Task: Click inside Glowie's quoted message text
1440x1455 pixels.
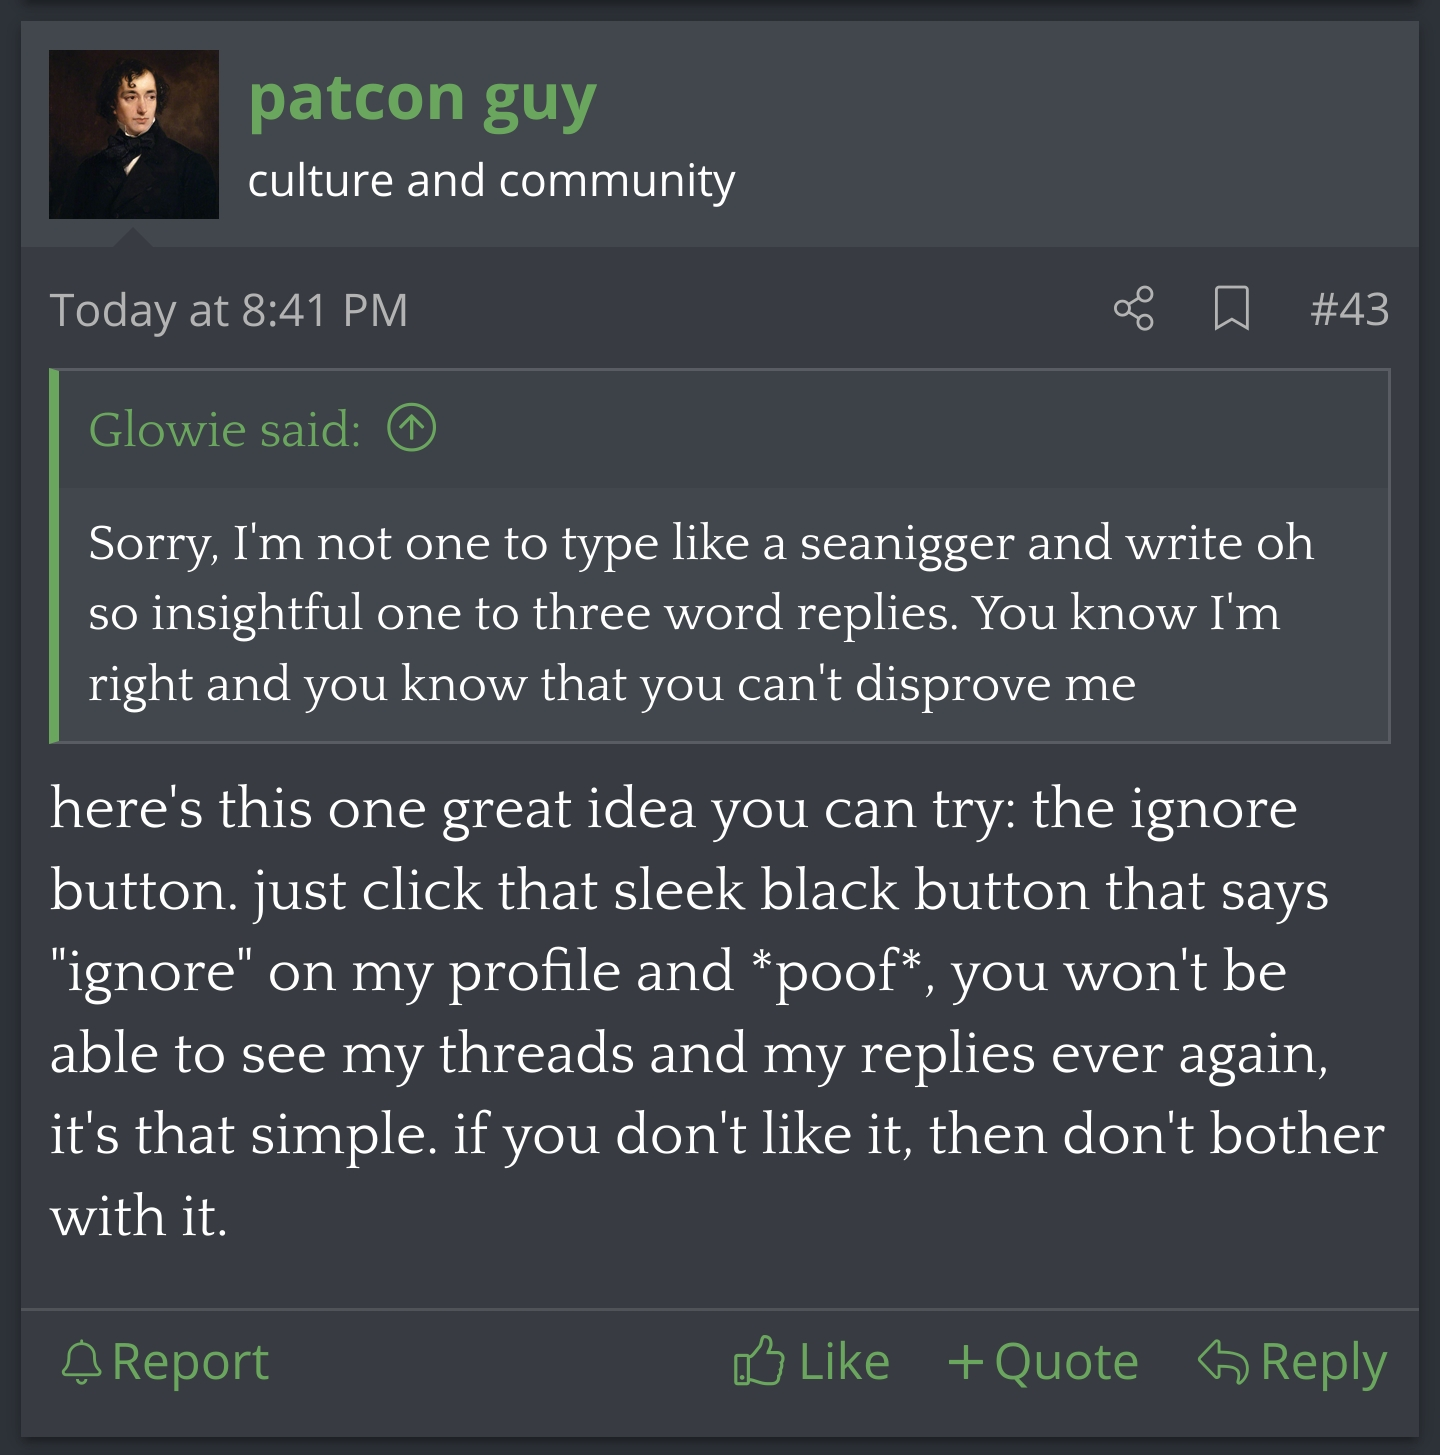Action: pyautogui.click(x=700, y=613)
